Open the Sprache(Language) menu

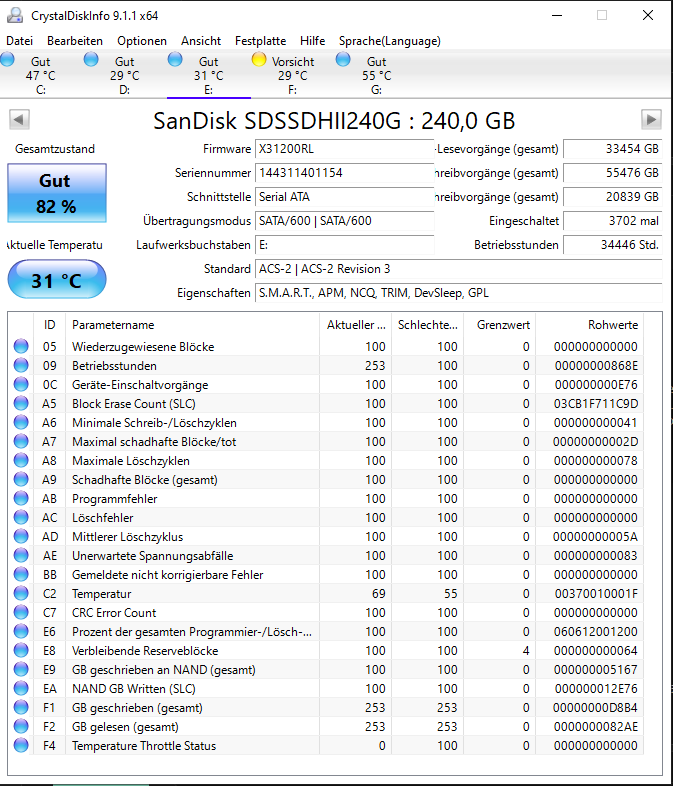click(x=390, y=41)
